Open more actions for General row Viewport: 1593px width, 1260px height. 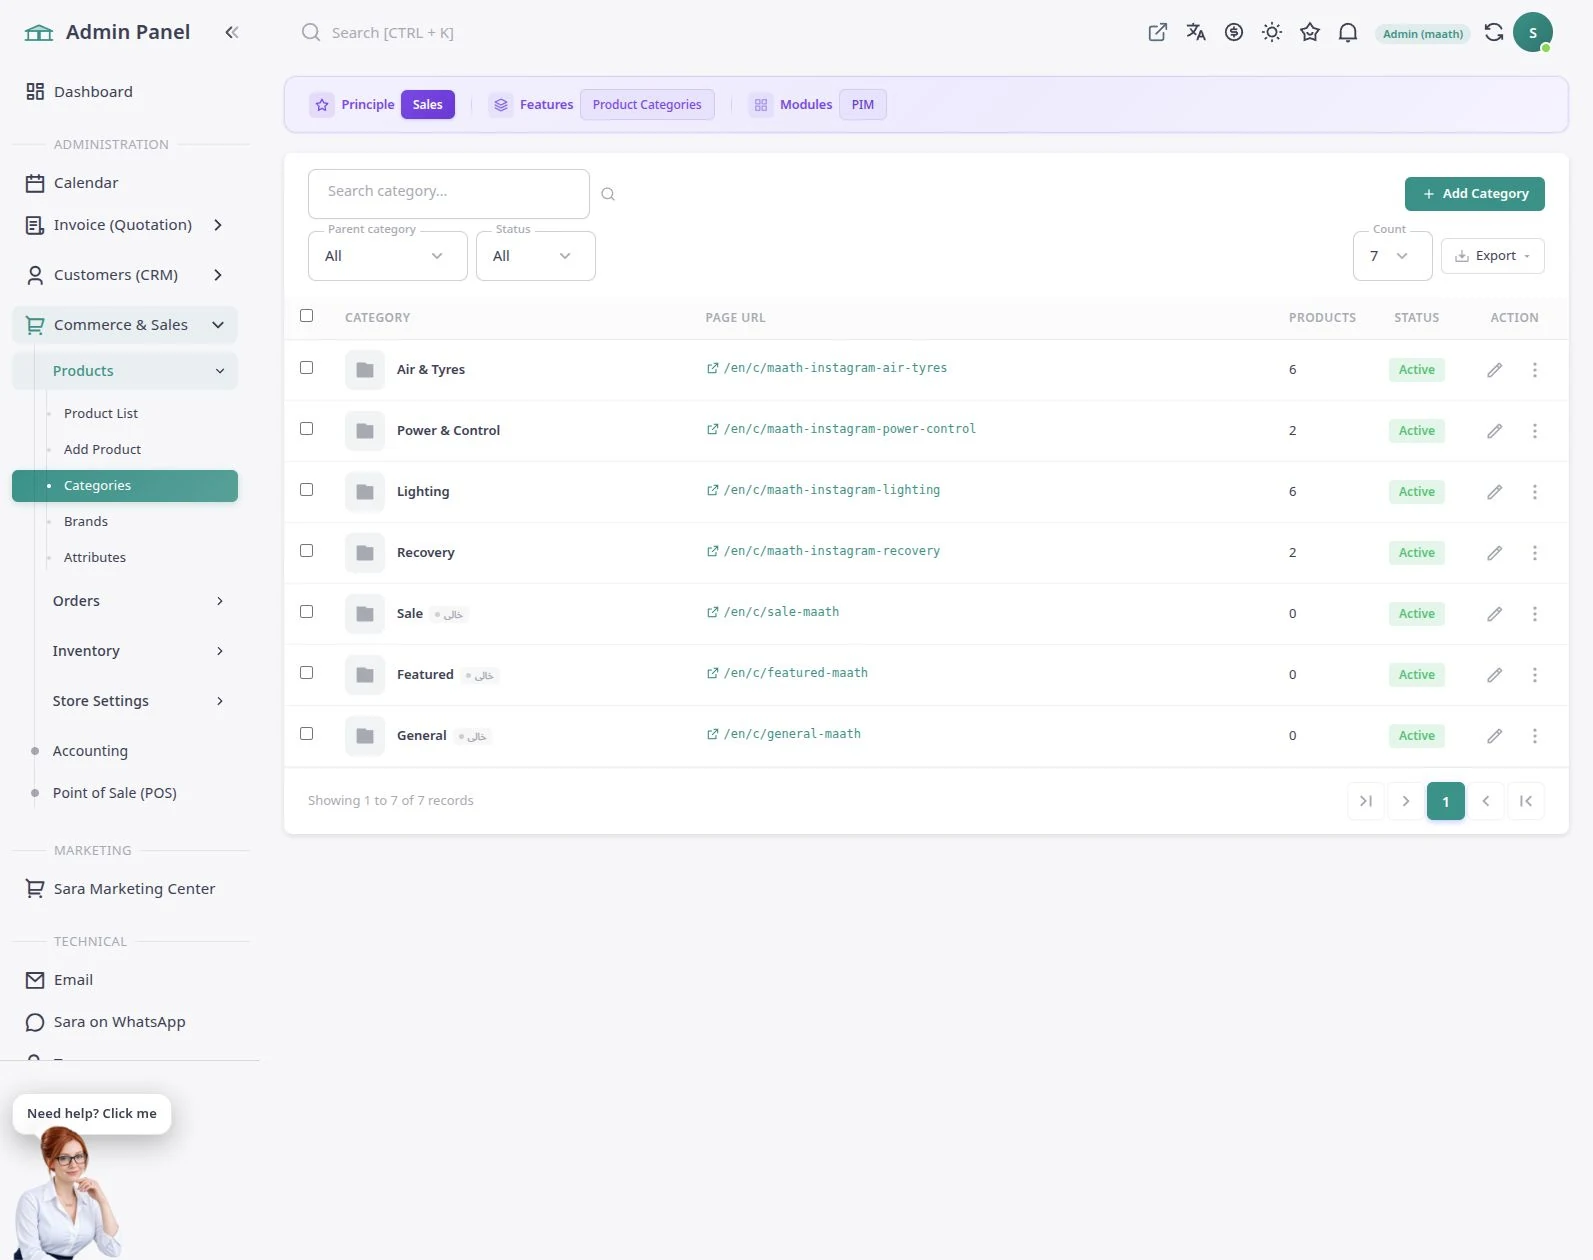pyautogui.click(x=1534, y=736)
